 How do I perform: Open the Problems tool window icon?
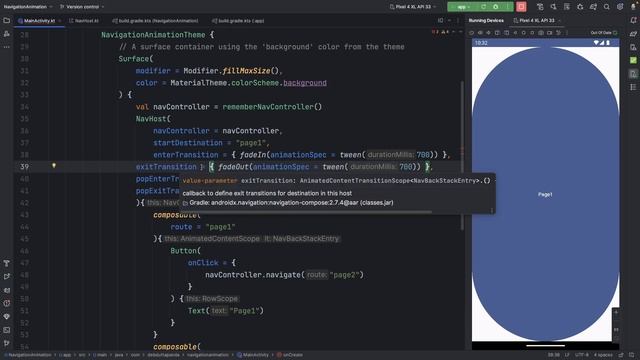point(7,303)
